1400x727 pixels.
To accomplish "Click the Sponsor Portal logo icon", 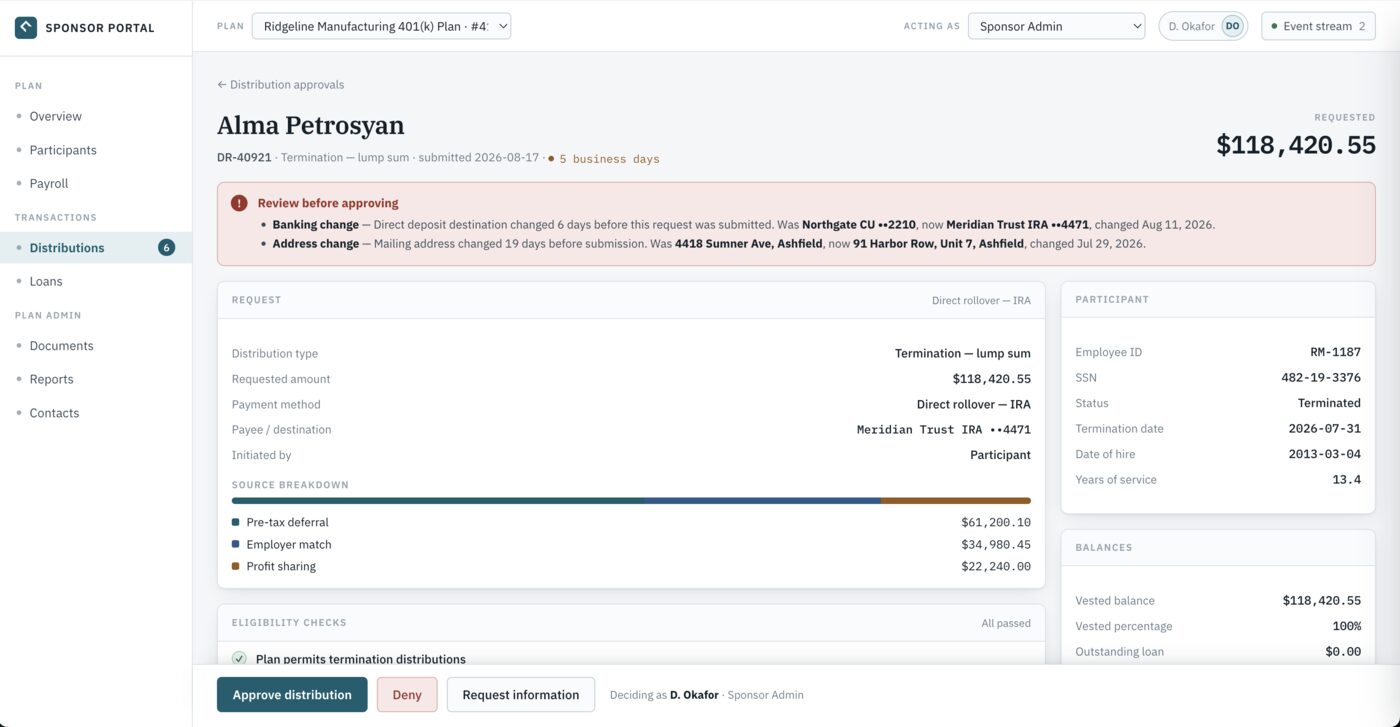I will point(26,27).
